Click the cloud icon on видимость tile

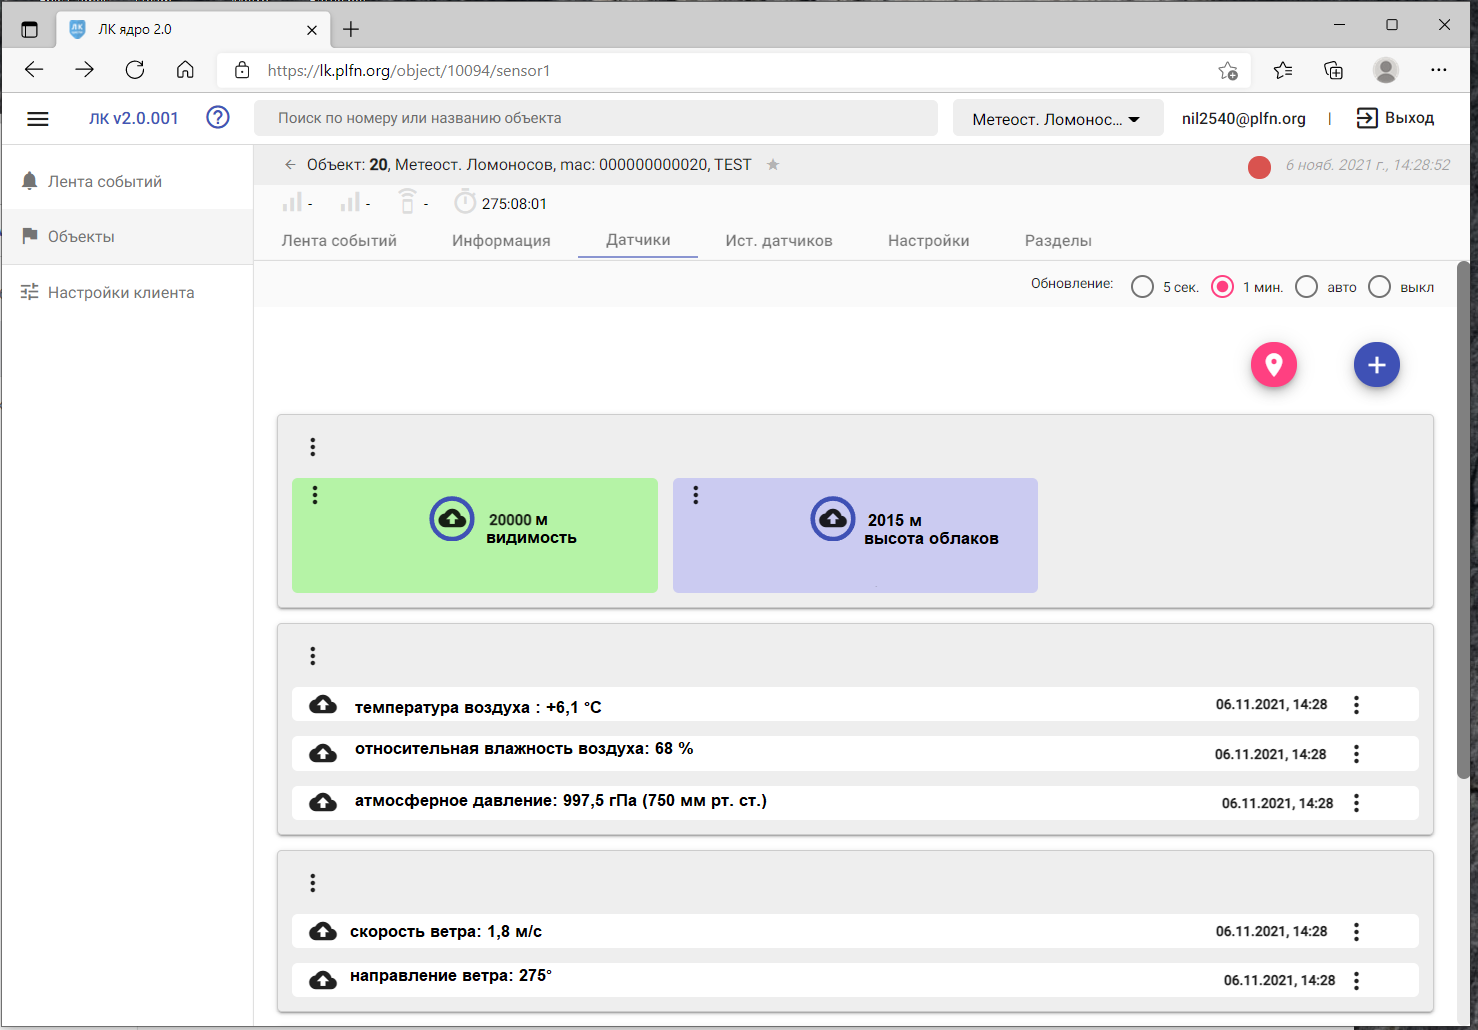point(452,519)
